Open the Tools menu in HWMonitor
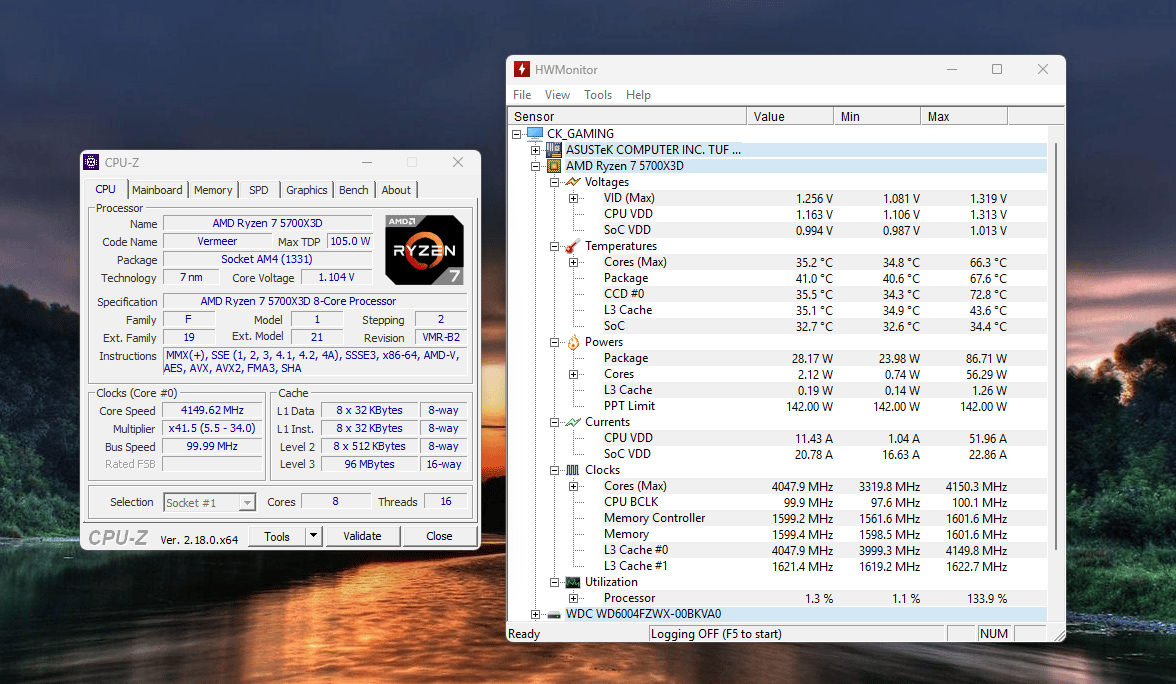Image resolution: width=1176 pixels, height=684 pixels. coord(598,94)
